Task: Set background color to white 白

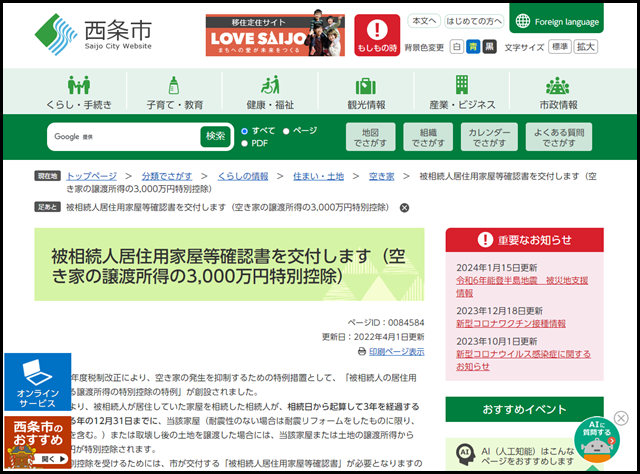Action: click(456, 47)
